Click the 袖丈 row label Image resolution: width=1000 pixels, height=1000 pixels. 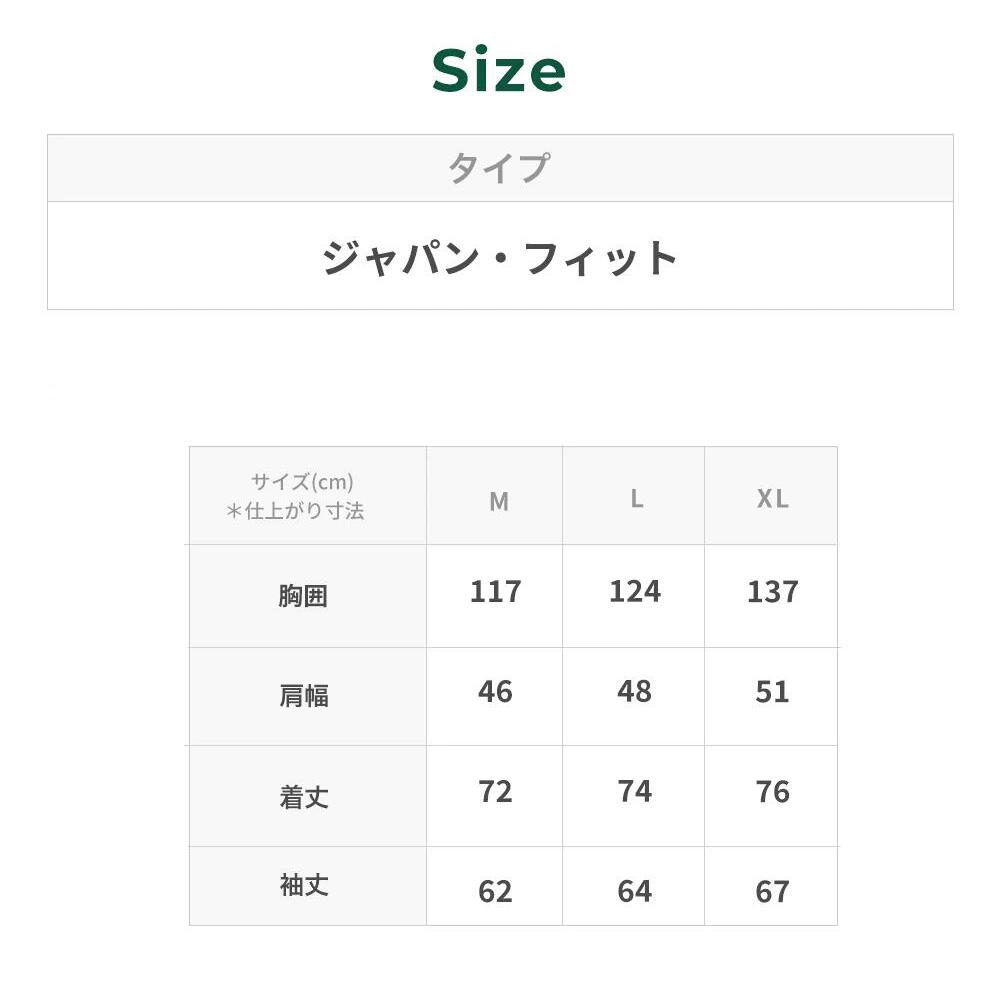pos(303,886)
